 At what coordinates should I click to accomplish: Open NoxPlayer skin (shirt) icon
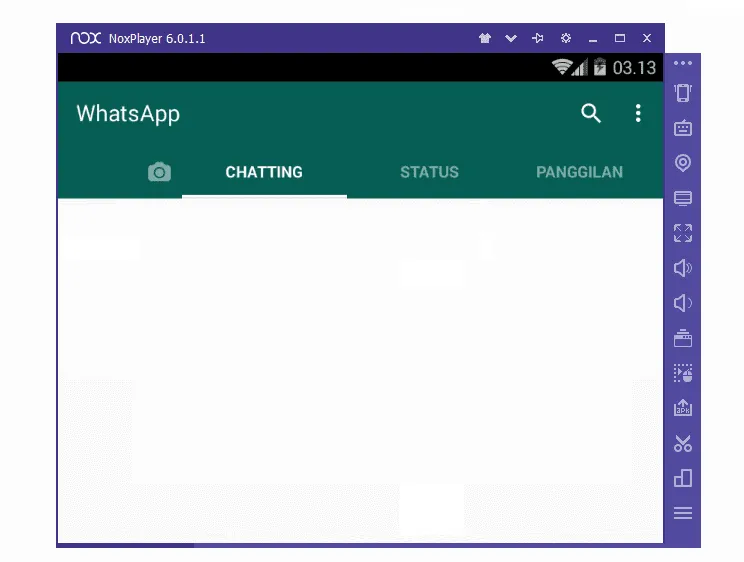point(485,38)
